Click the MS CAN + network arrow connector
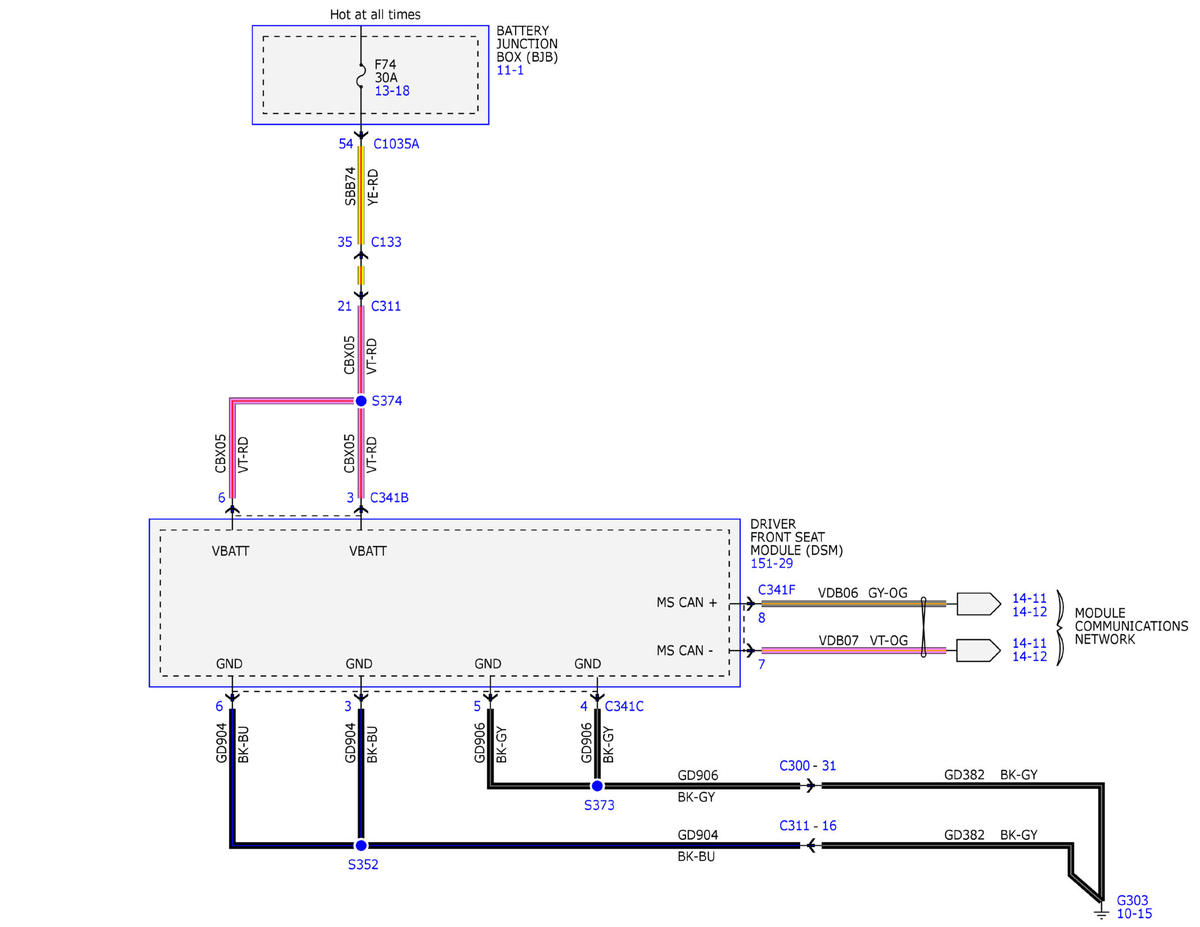Viewport: 1200px width, 927px height. tap(977, 603)
